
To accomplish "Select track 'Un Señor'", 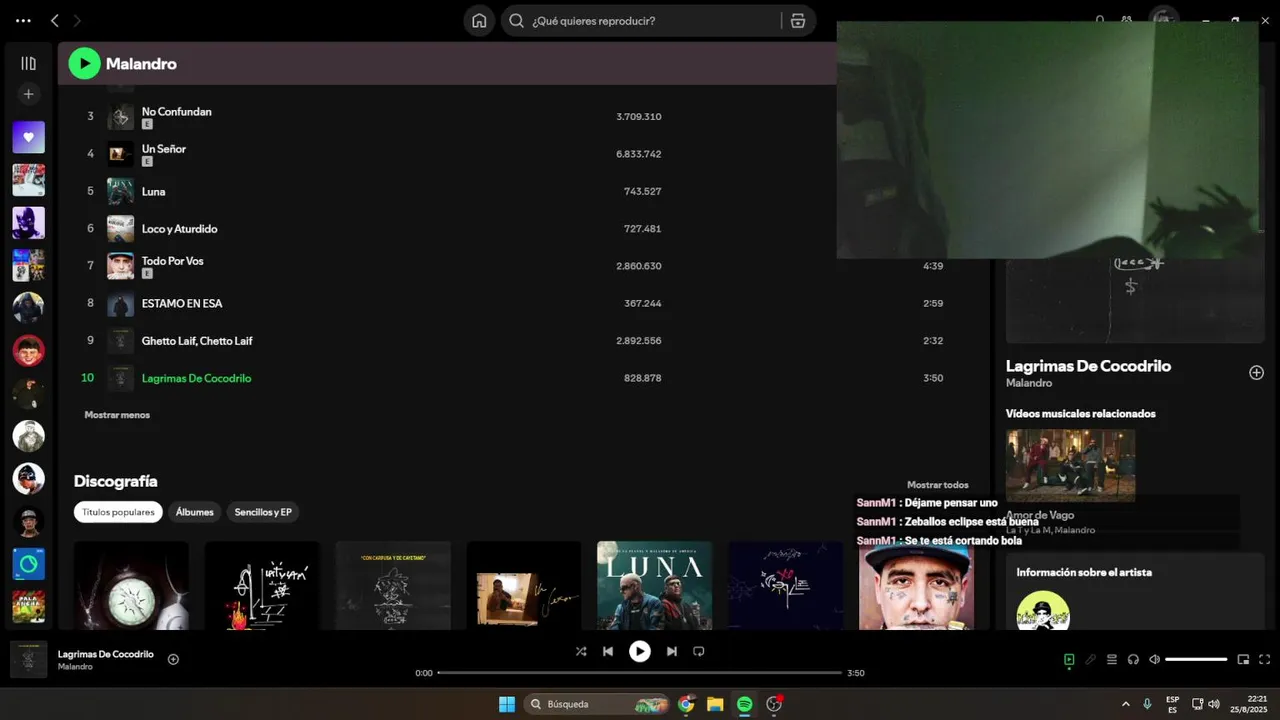I will coord(163,149).
